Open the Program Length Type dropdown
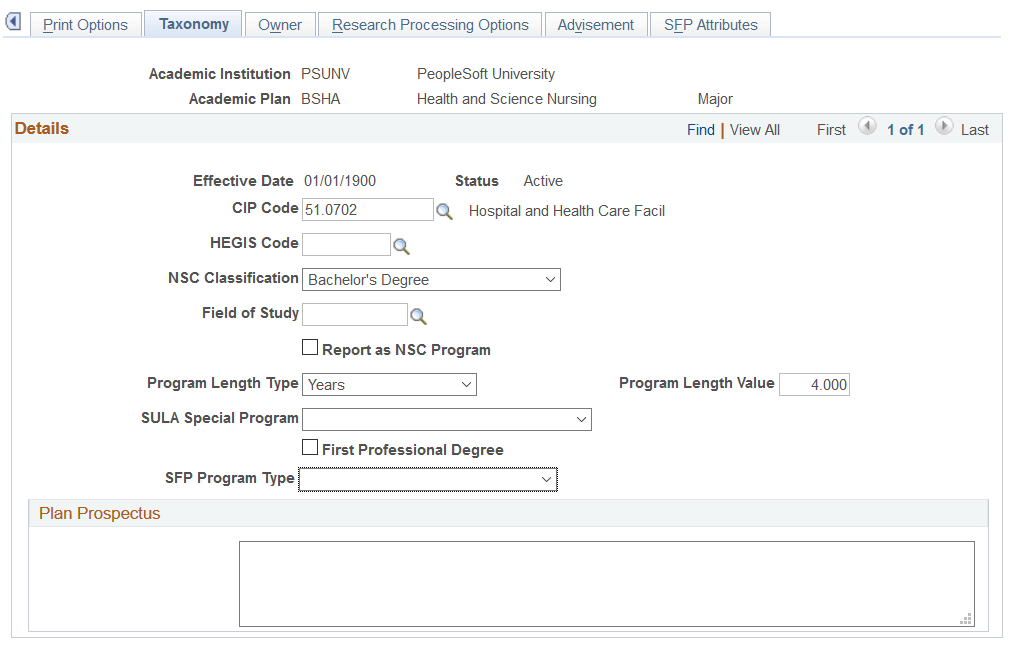Viewport: 1010px width, 645px height. coord(389,385)
